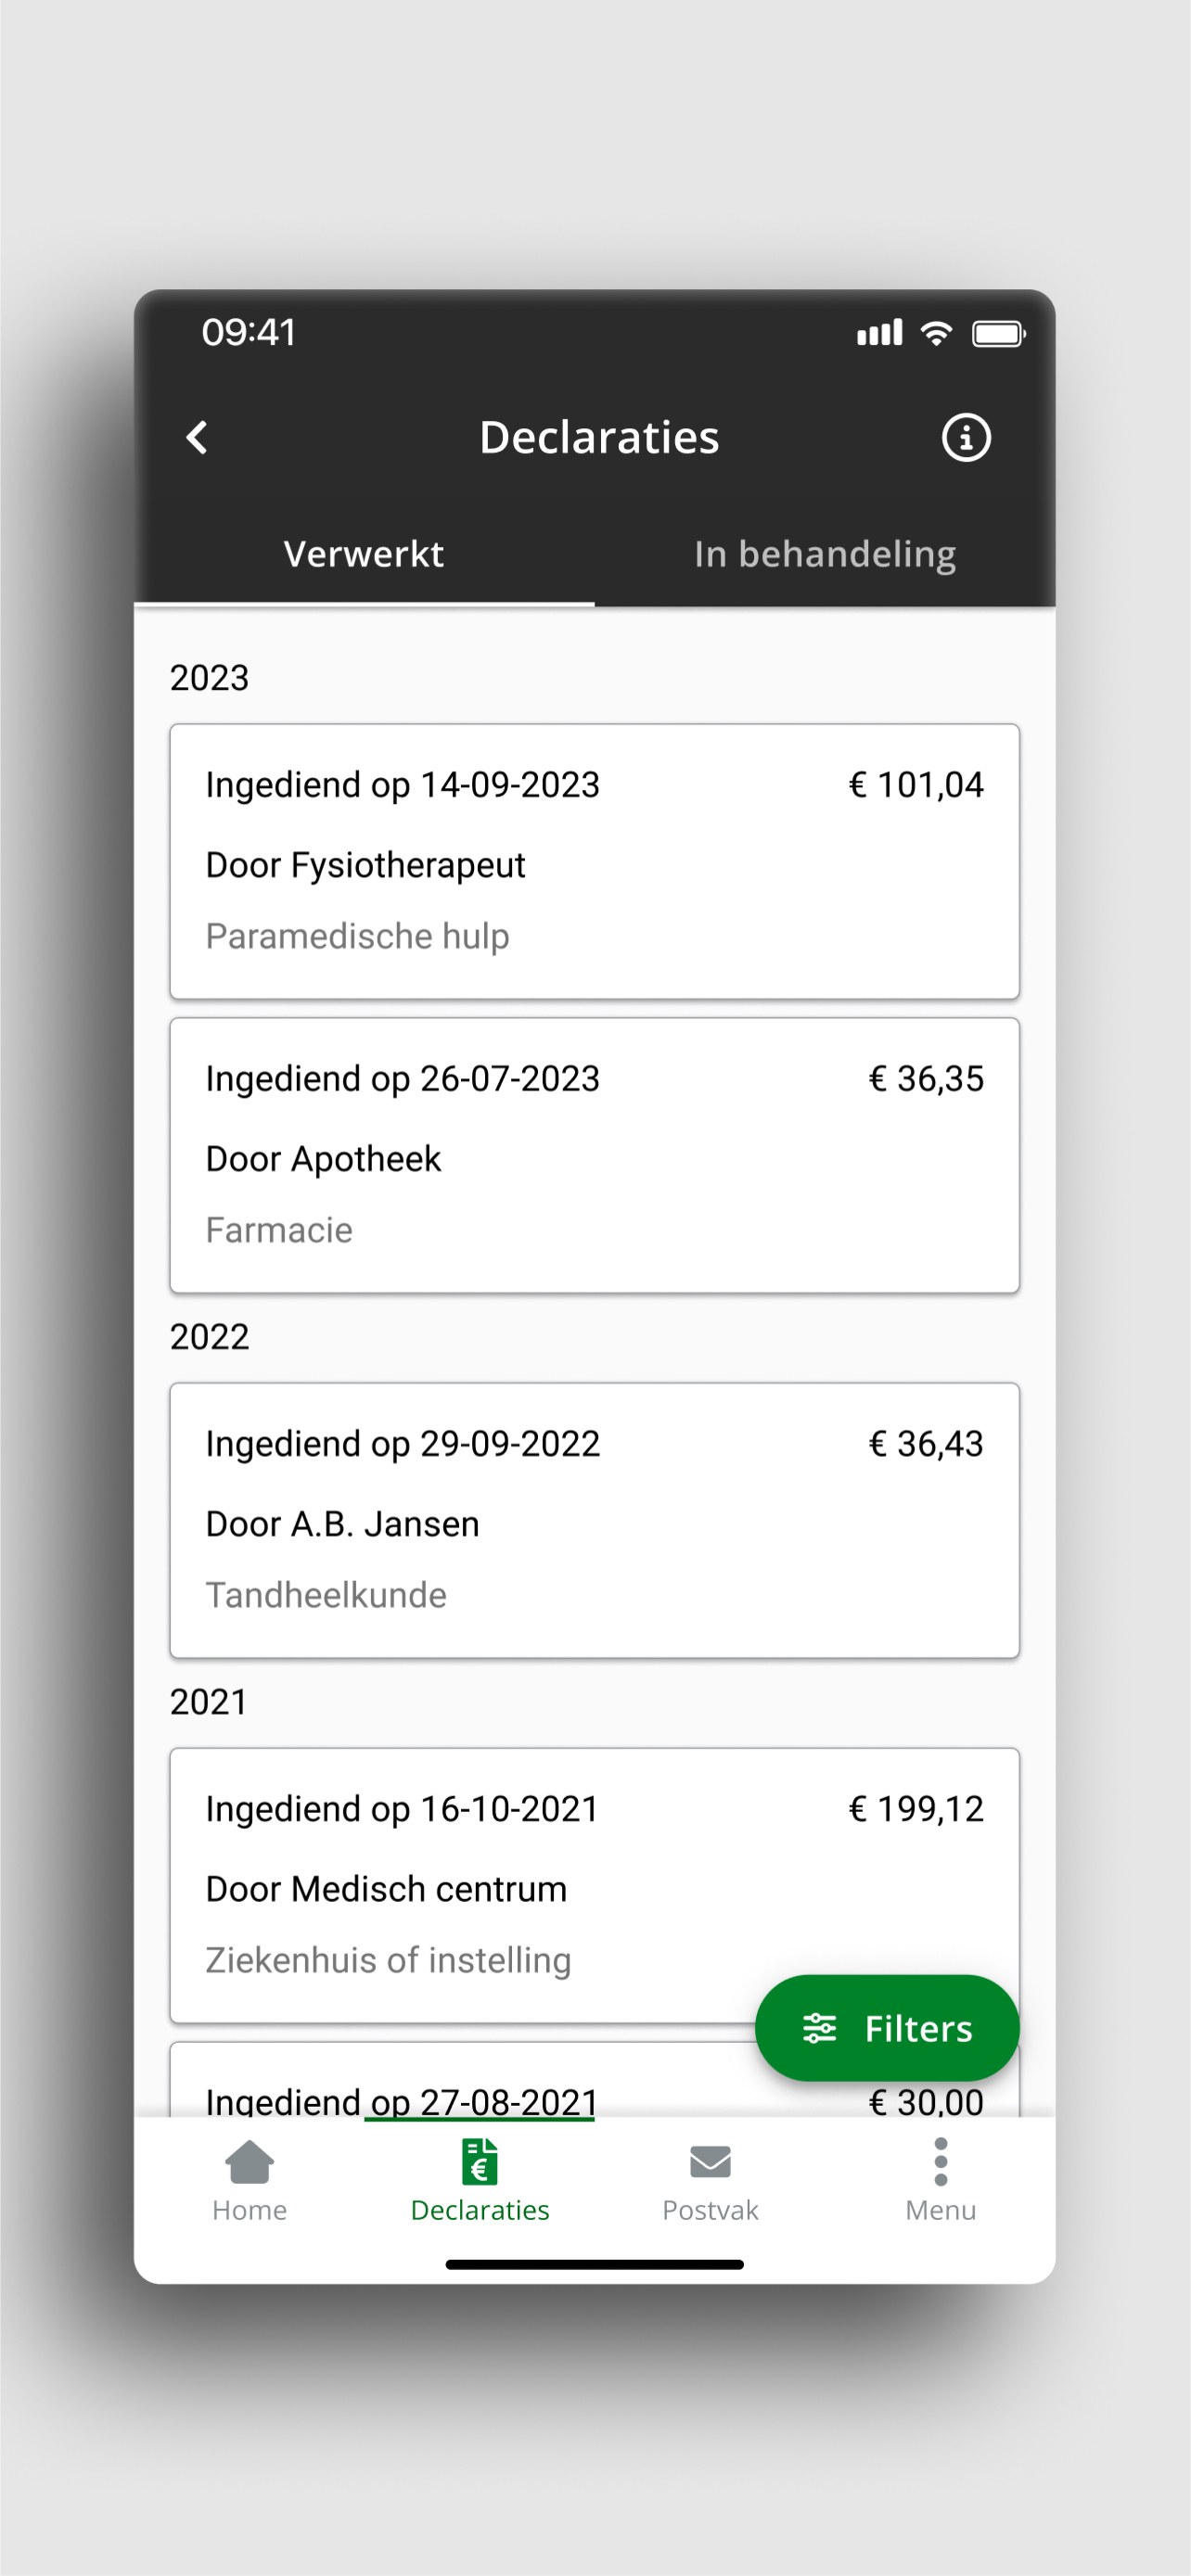Viewport: 1191px width, 2576px height.
Task: Switch to the In behandeling tab
Action: click(x=825, y=554)
